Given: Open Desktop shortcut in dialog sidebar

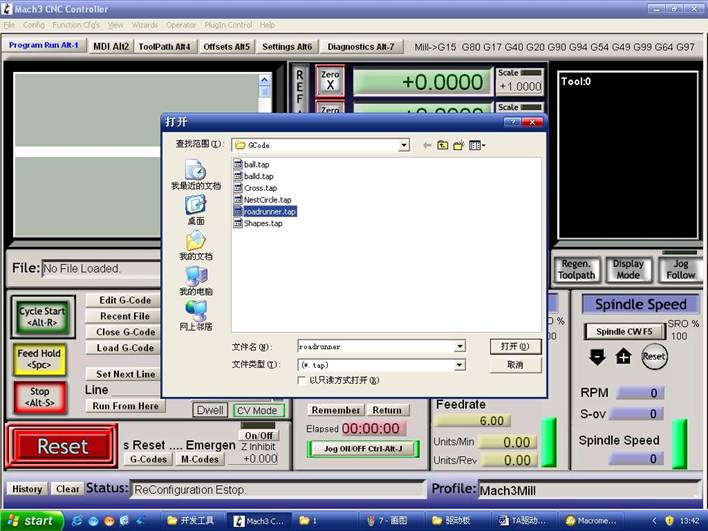Looking at the screenshot, I should [x=196, y=210].
